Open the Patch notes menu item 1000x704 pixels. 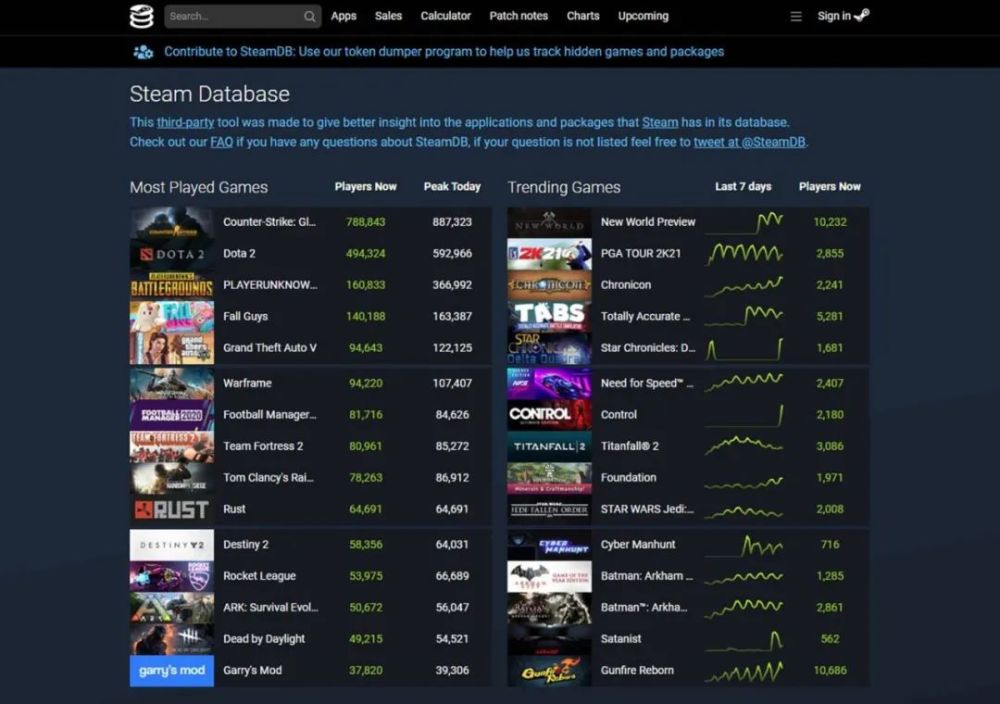pos(518,16)
